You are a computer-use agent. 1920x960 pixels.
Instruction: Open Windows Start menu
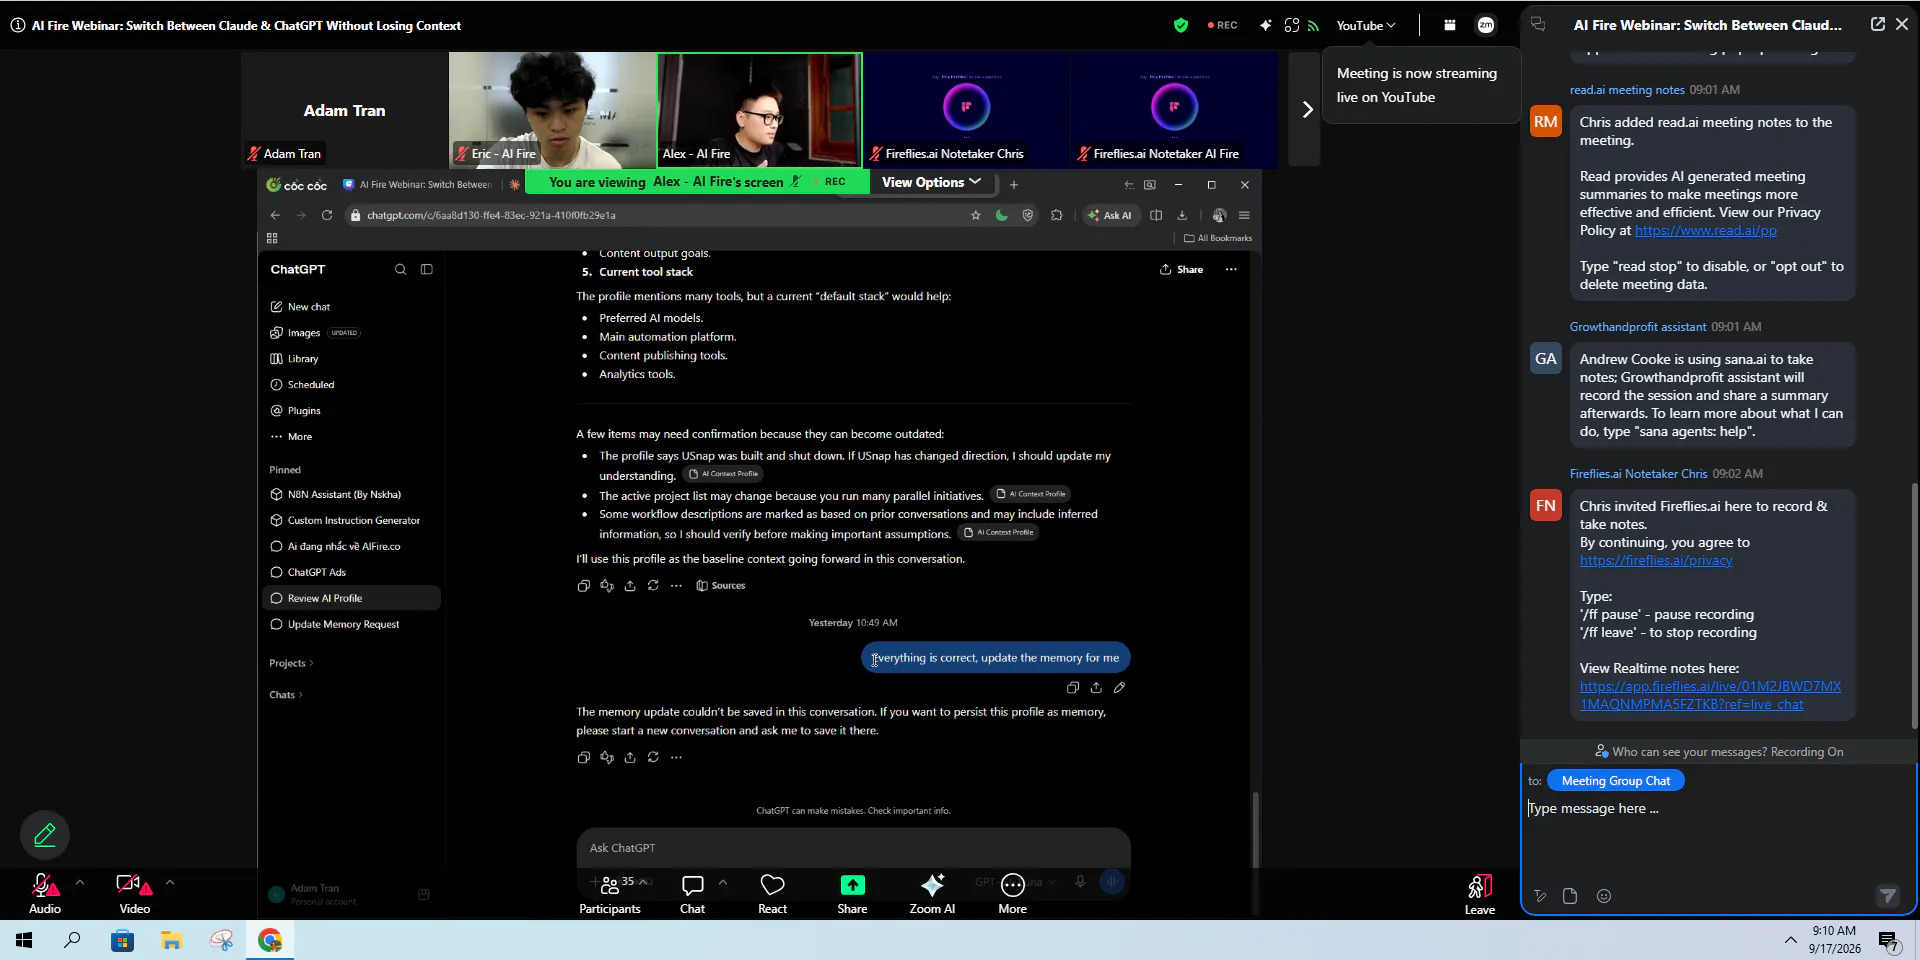click(24, 940)
